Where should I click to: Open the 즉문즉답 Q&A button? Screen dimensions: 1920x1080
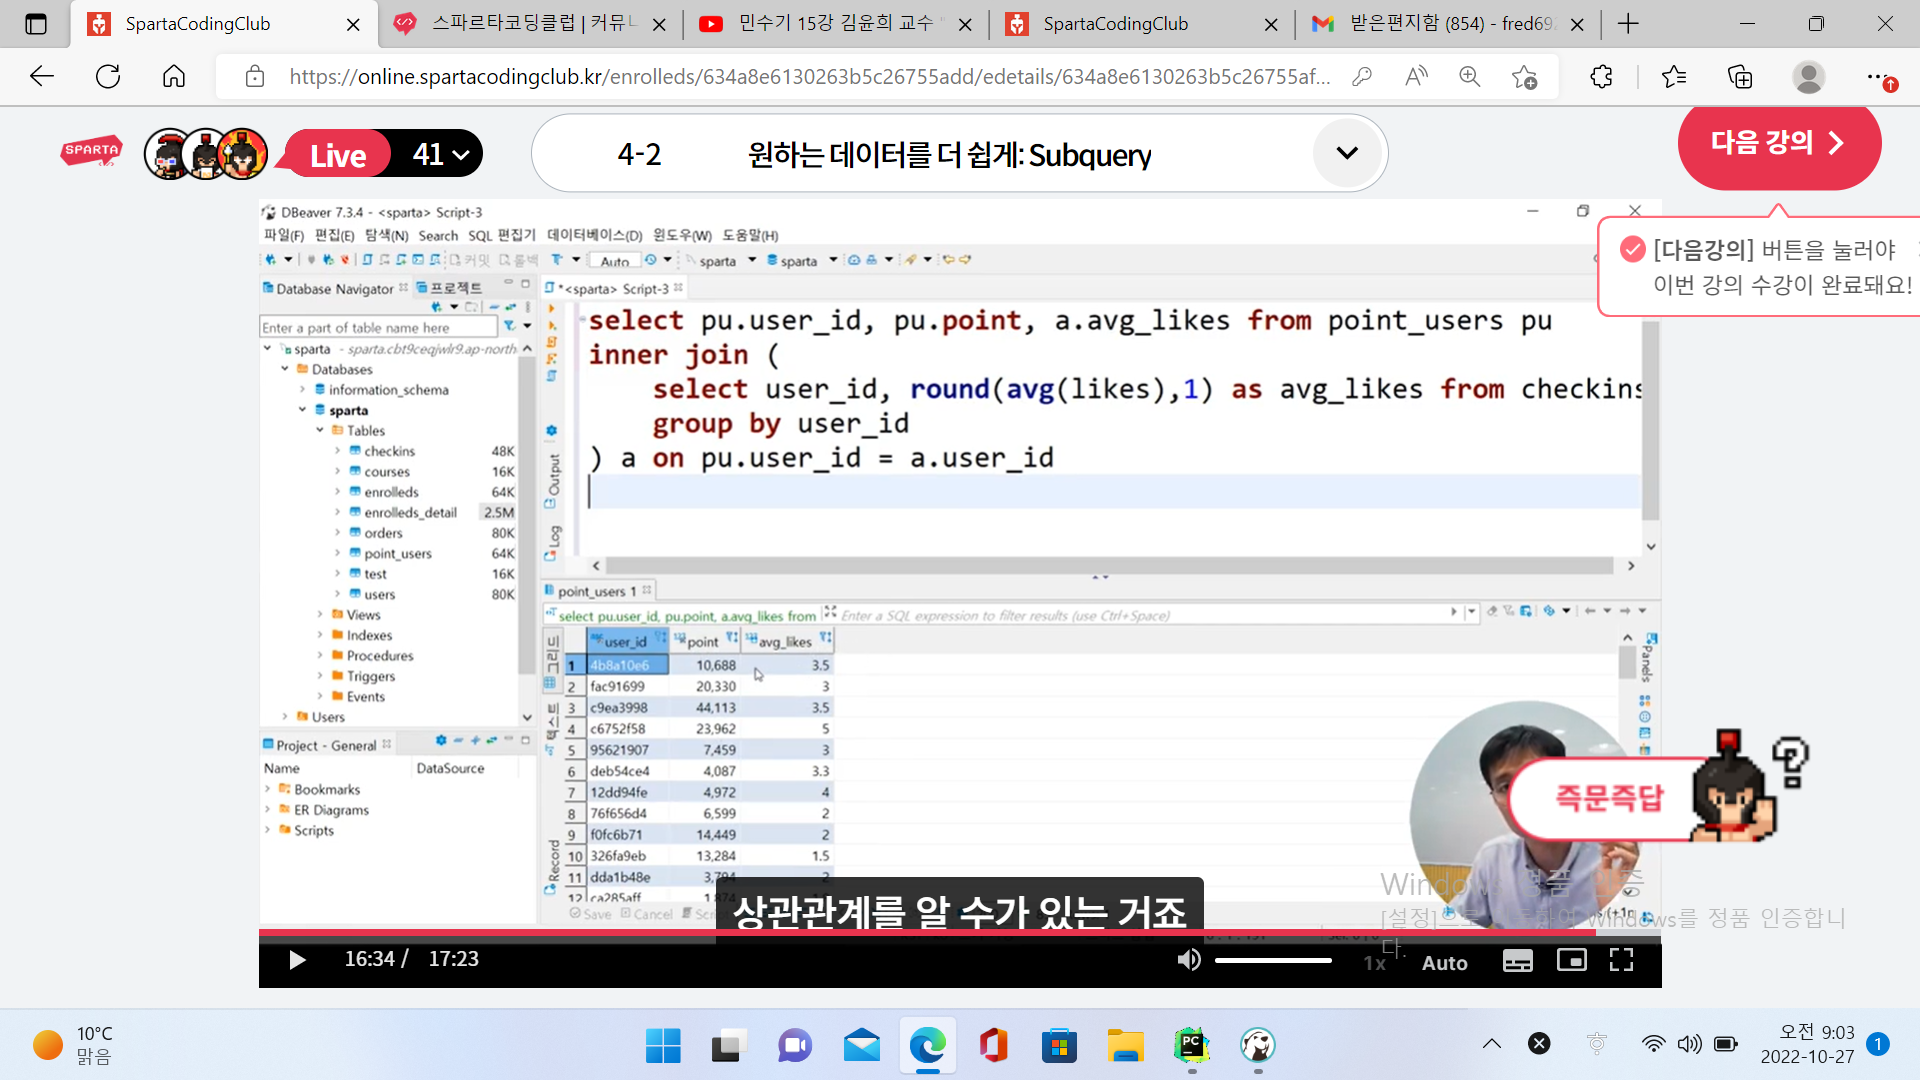(x=1609, y=798)
